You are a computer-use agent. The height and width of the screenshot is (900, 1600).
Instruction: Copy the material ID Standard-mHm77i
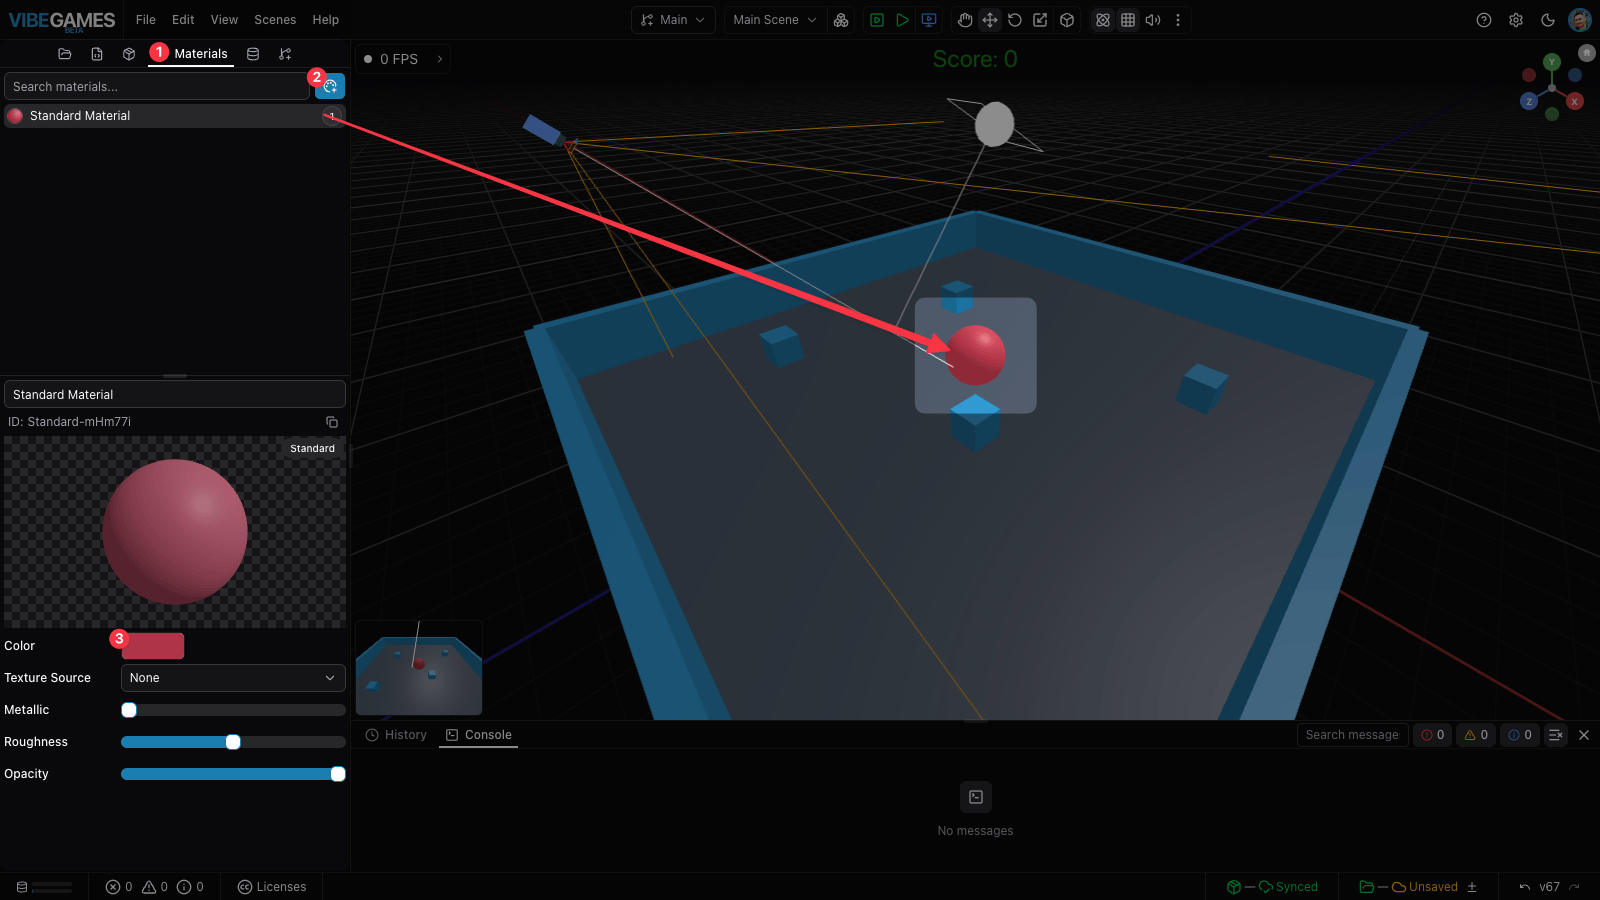coord(332,422)
